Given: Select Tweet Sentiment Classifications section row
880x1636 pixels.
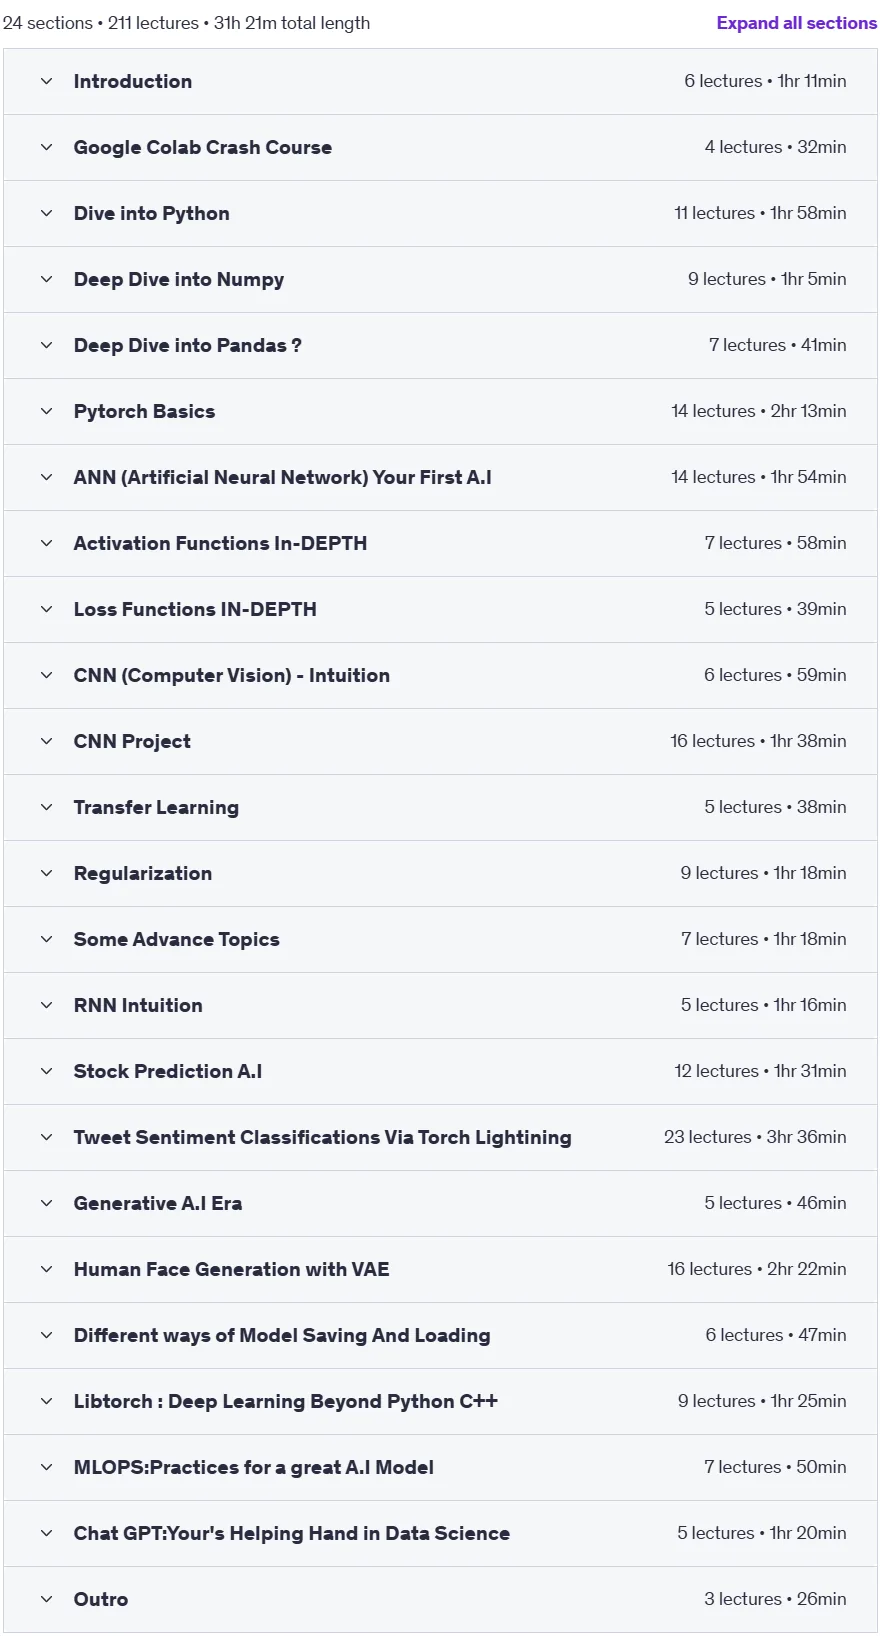Looking at the screenshot, I should pyautogui.click(x=440, y=1137).
